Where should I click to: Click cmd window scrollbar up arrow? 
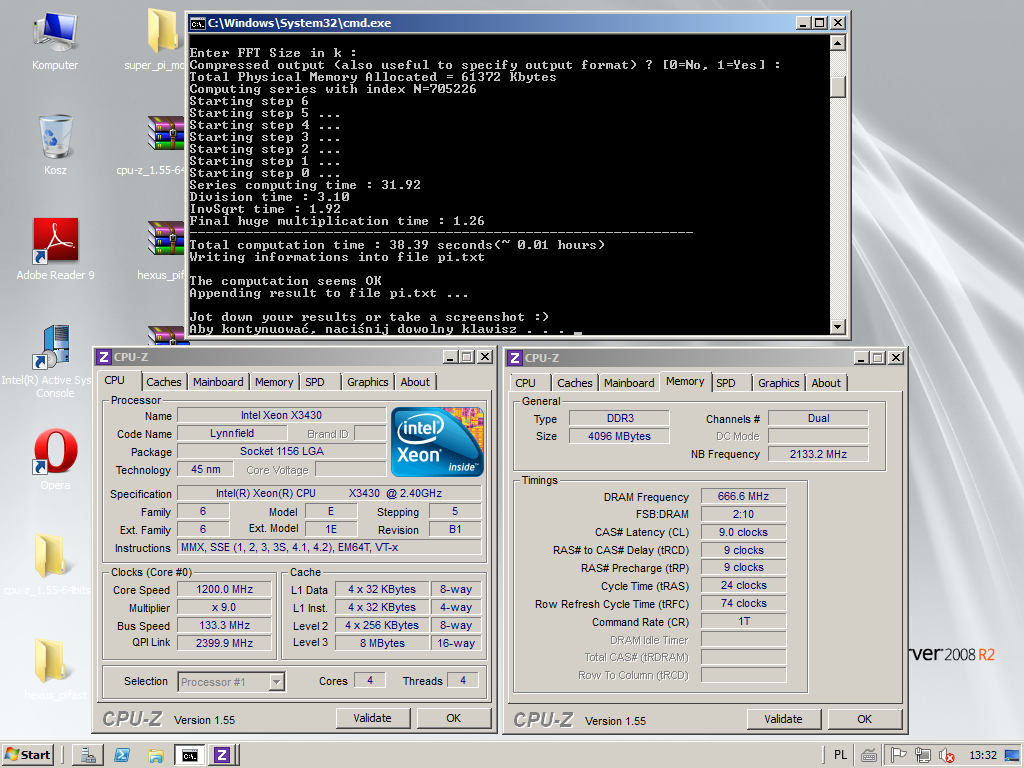tap(838, 43)
